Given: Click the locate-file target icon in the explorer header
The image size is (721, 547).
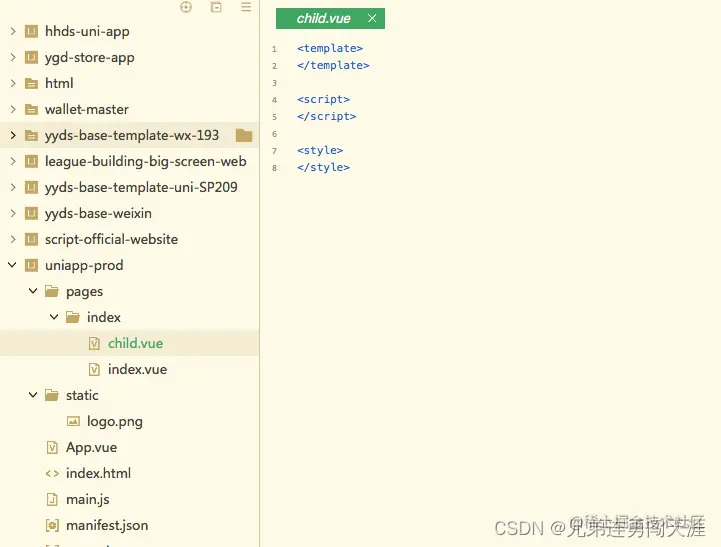Looking at the screenshot, I should pyautogui.click(x=186, y=7).
